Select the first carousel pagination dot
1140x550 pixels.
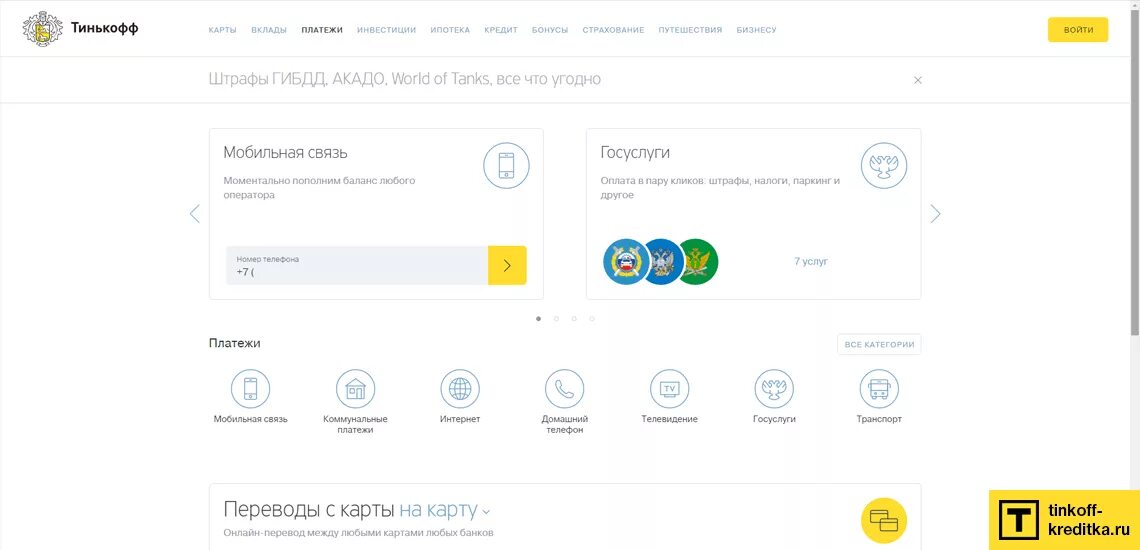point(539,319)
